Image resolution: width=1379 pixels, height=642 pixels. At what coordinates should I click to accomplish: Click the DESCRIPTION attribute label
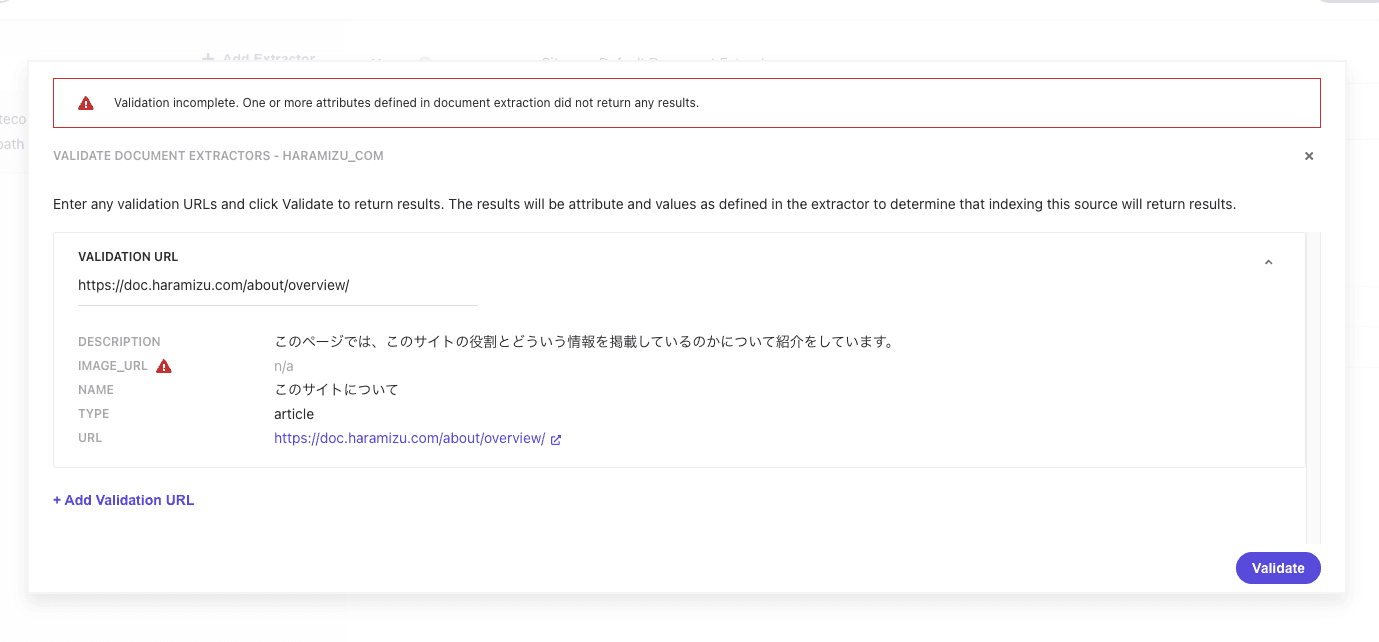click(119, 342)
